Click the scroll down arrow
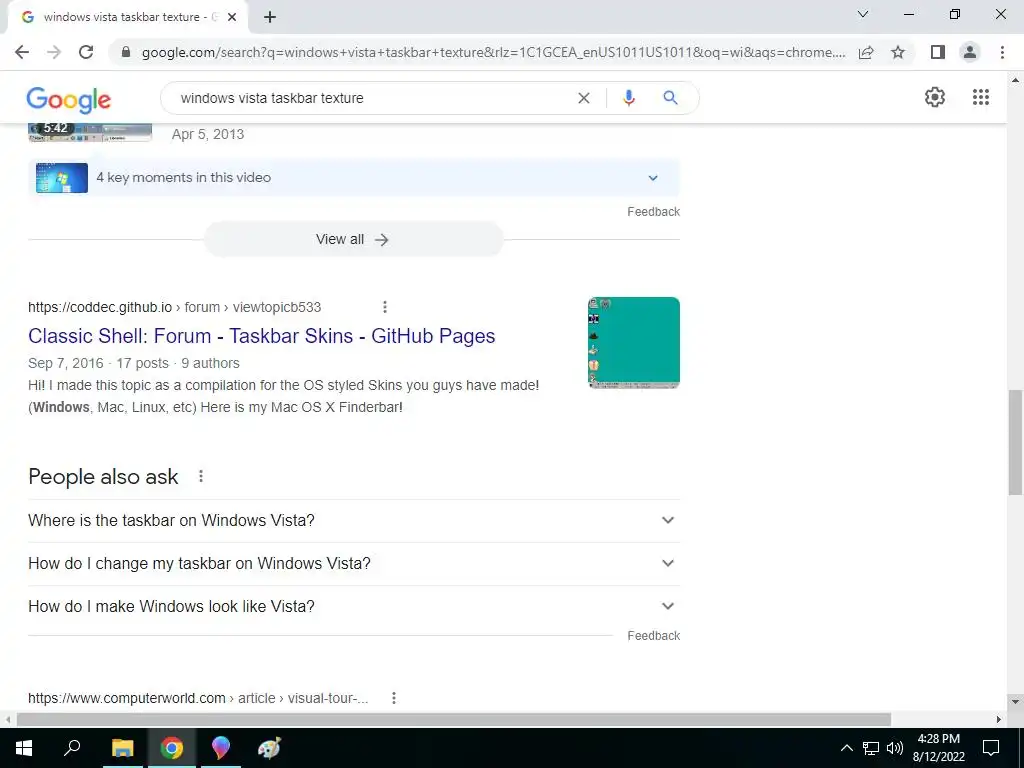The image size is (1024, 768). pos(1015,701)
